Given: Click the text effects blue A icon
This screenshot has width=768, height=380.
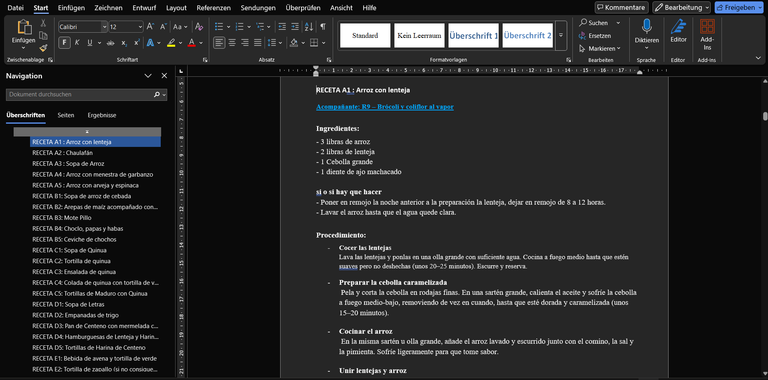Looking at the screenshot, I should pos(150,43).
